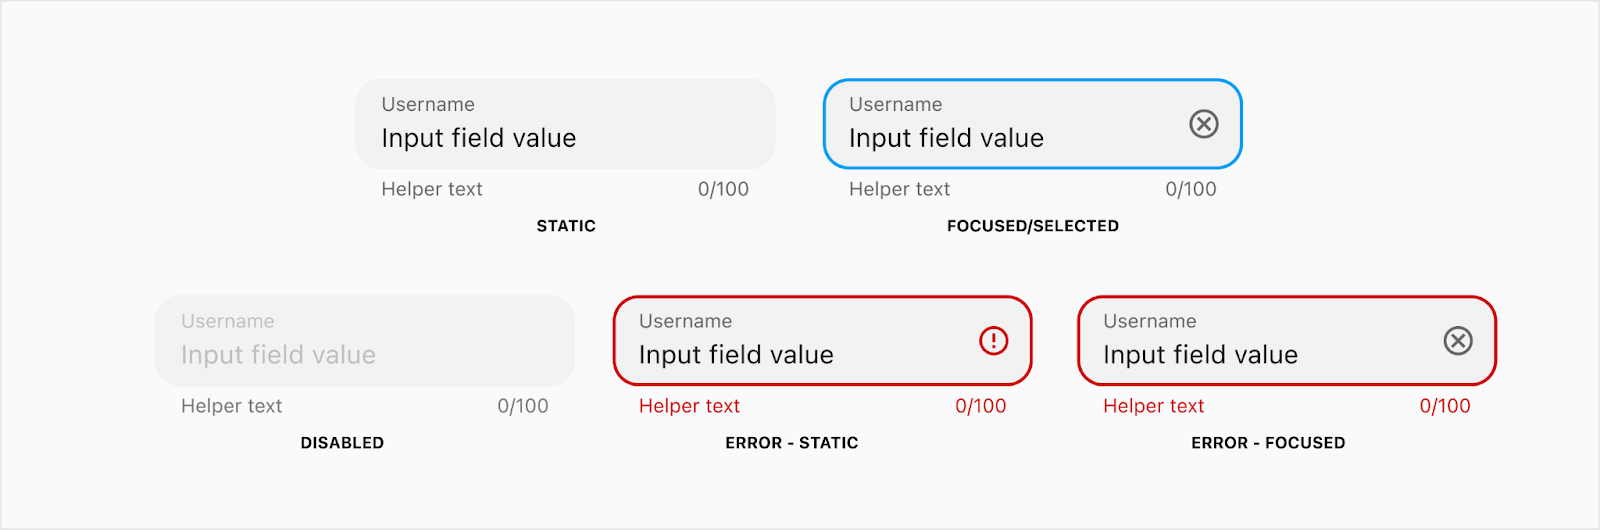Click the ERROR - STATIC caption

coord(792,443)
